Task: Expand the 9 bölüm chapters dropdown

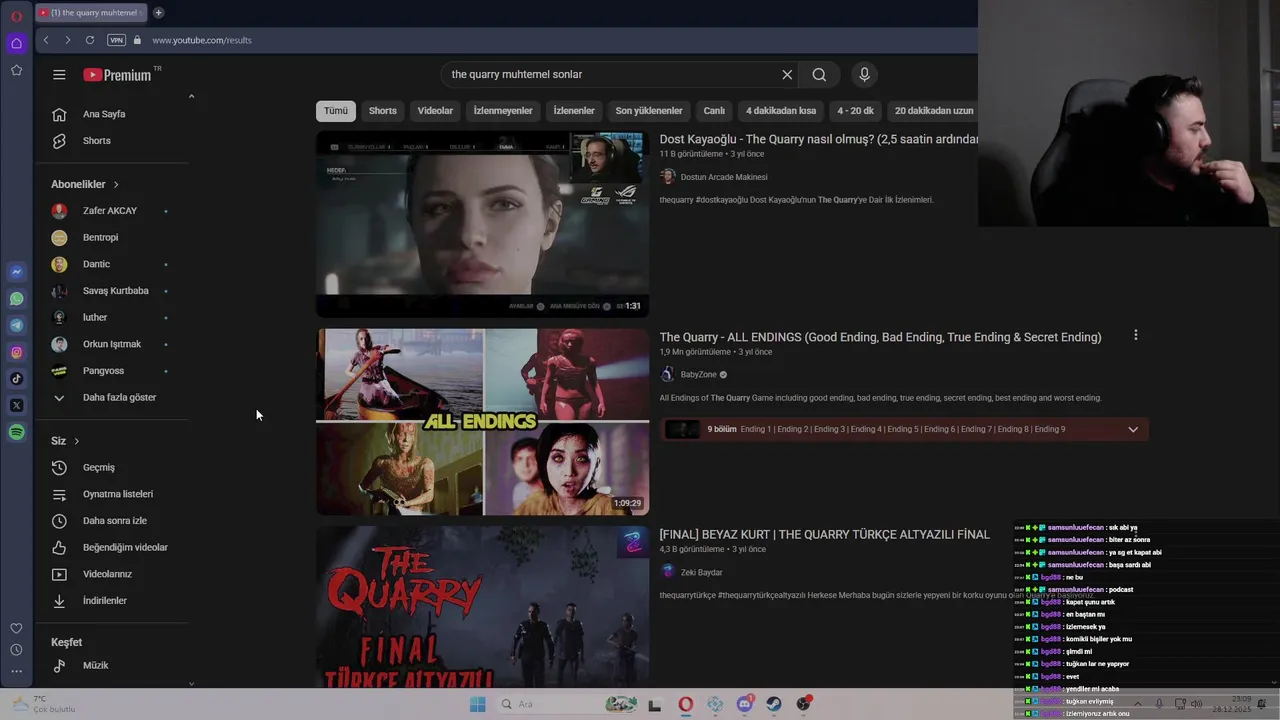Action: click(x=1133, y=430)
